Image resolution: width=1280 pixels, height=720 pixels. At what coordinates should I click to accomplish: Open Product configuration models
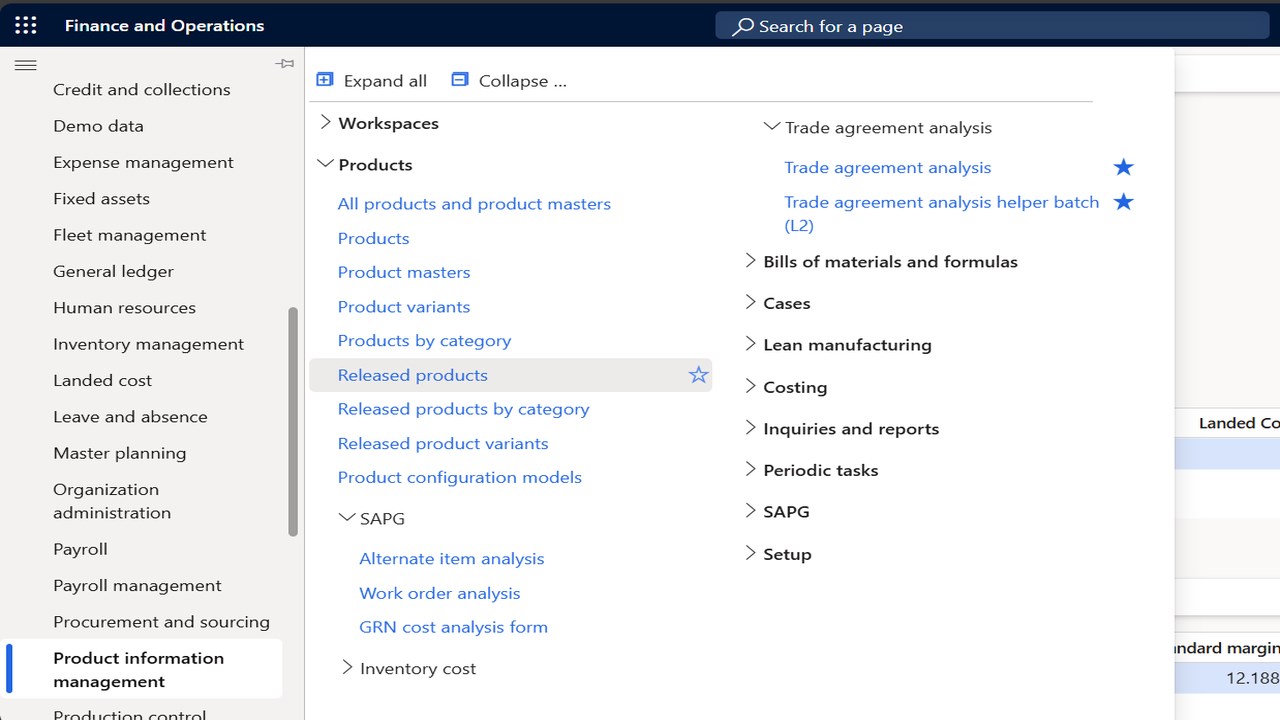click(459, 477)
